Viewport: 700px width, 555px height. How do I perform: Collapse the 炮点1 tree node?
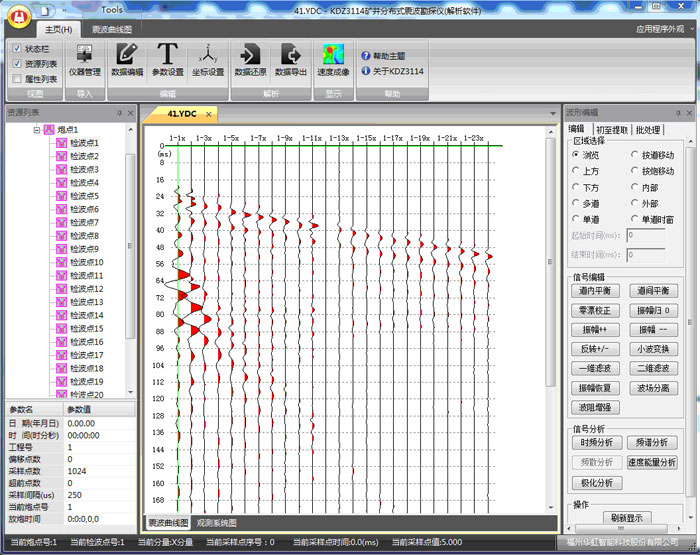37,131
